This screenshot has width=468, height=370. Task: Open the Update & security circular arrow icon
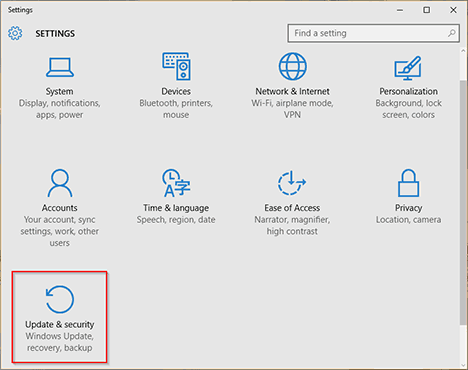pos(60,299)
